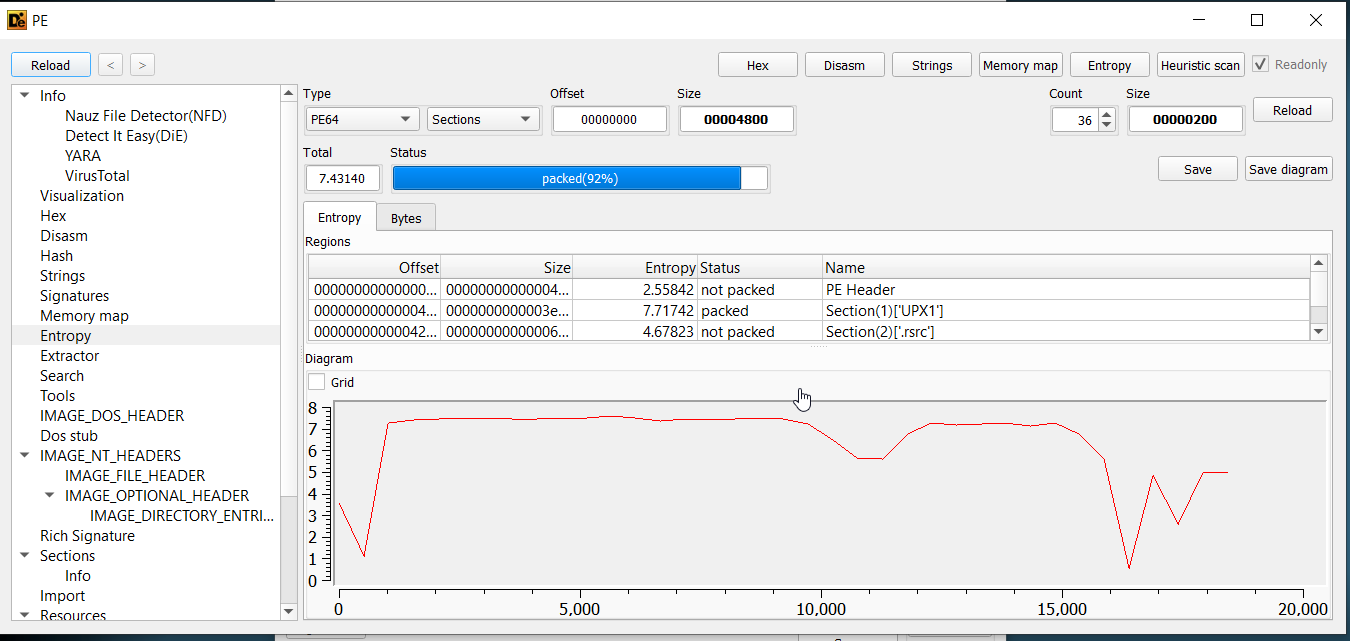Toggle the Readonly checkbox
1350x641 pixels.
tap(1260, 64)
